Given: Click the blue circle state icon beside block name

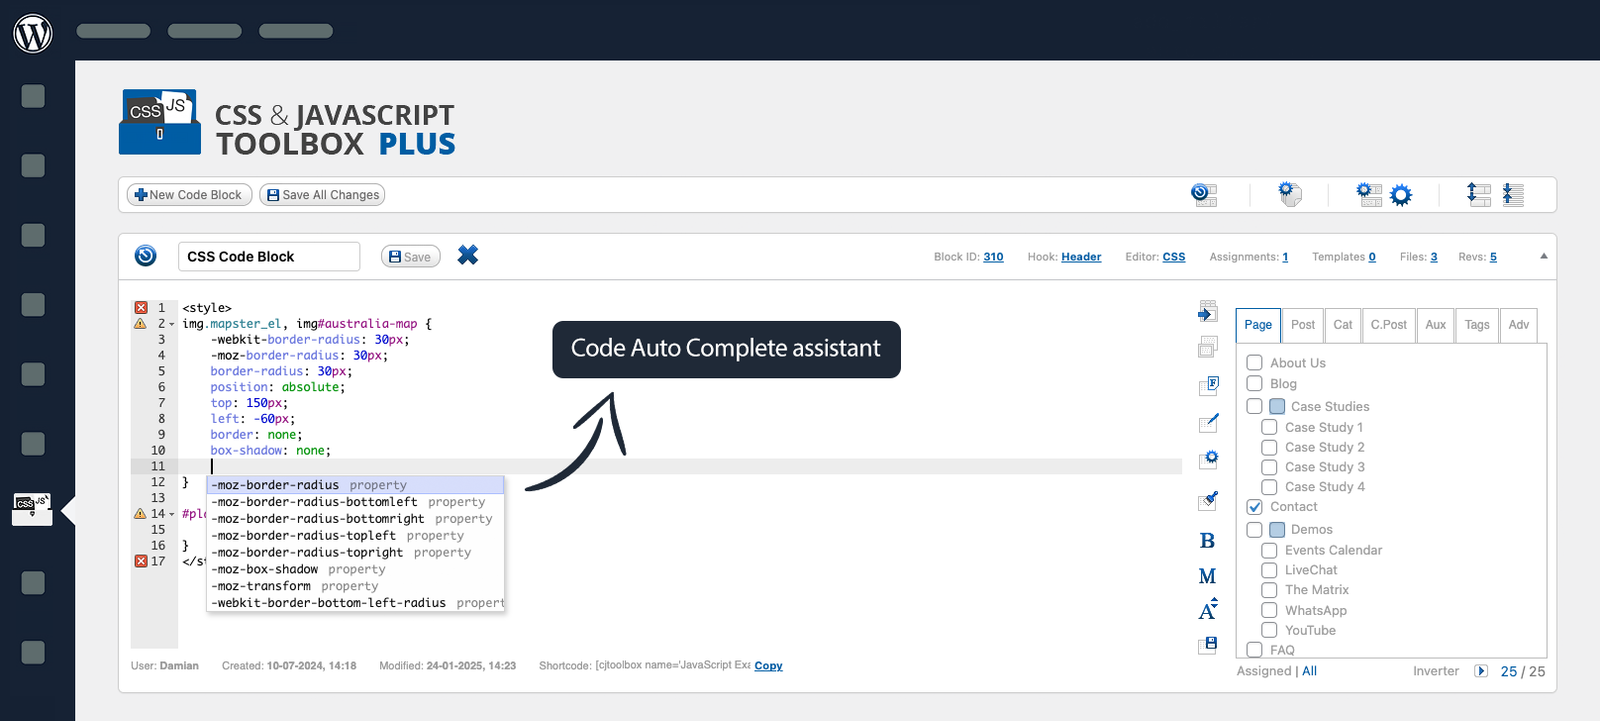Looking at the screenshot, I should pyautogui.click(x=146, y=256).
